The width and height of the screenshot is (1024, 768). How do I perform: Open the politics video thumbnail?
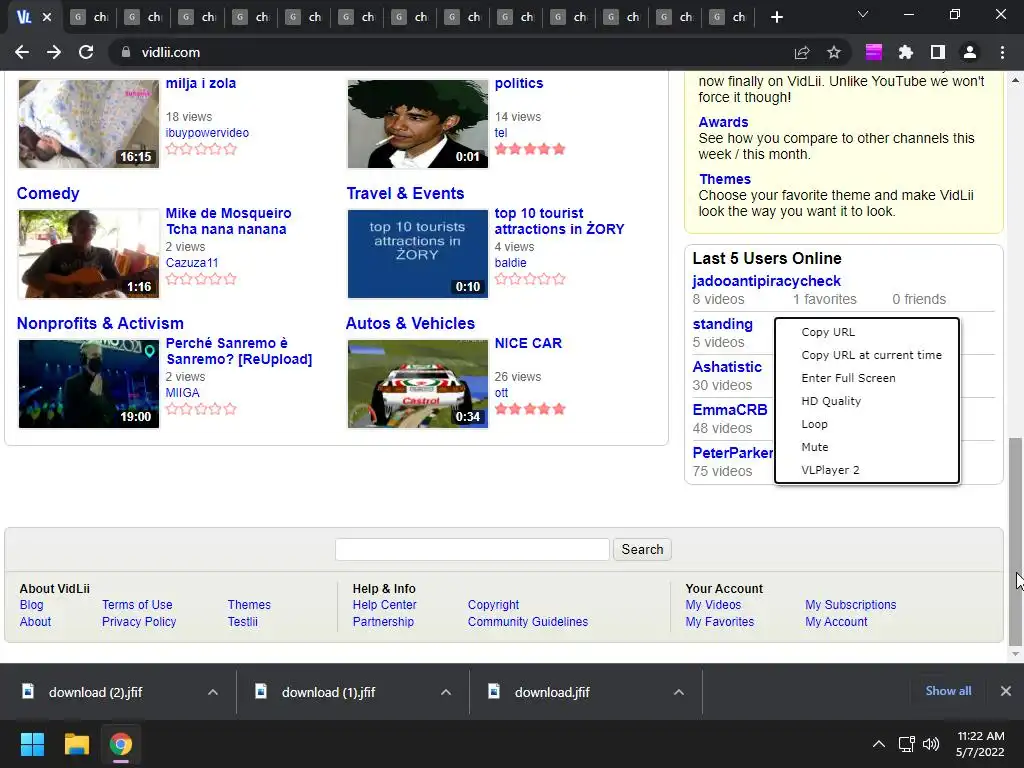coord(418,123)
